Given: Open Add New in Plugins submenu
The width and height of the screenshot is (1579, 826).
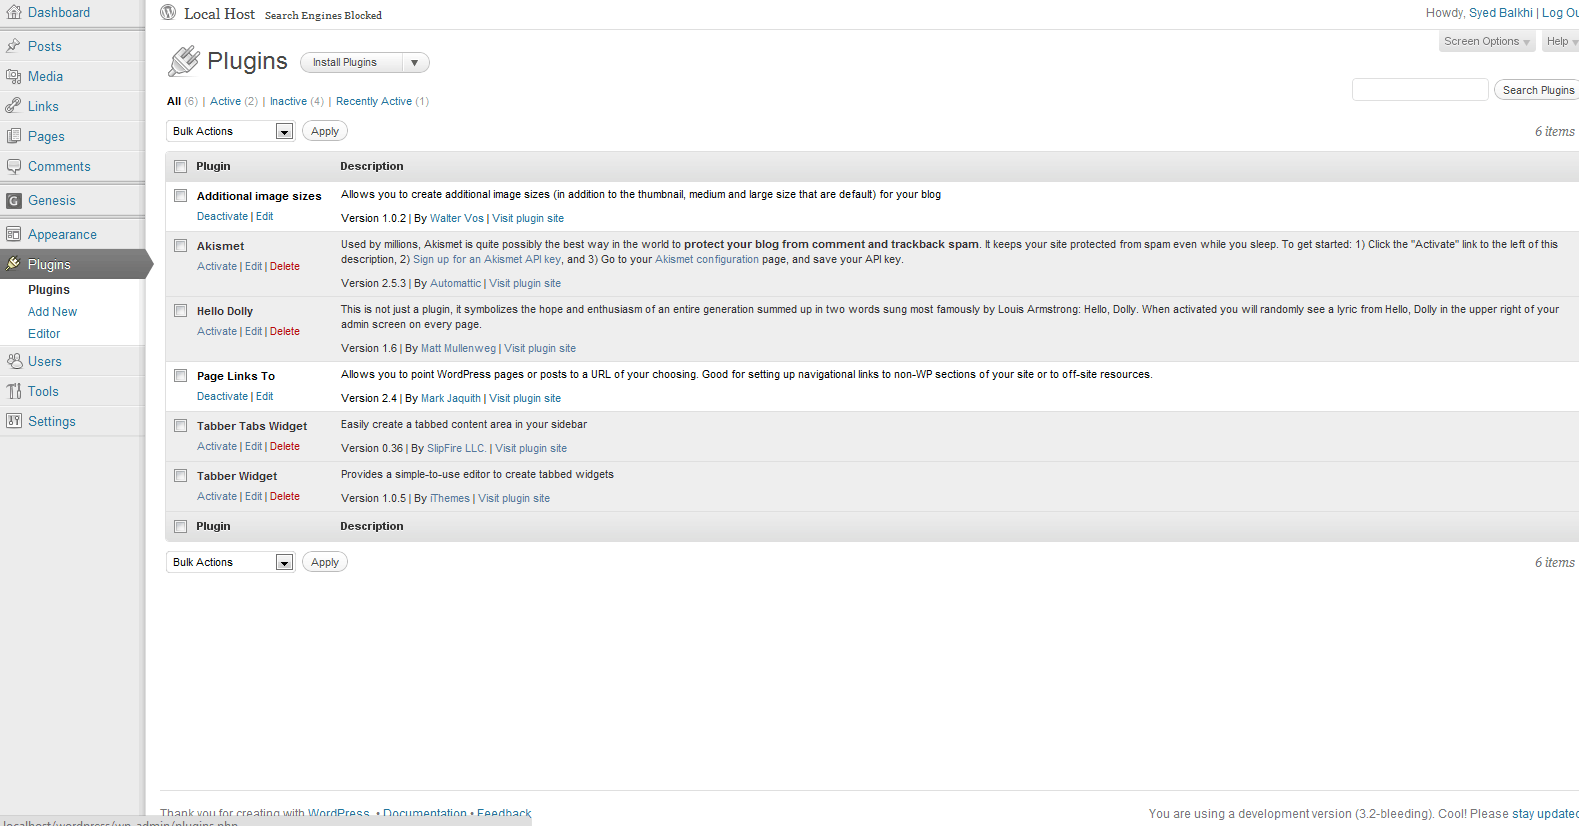Looking at the screenshot, I should pyautogui.click(x=52, y=312).
